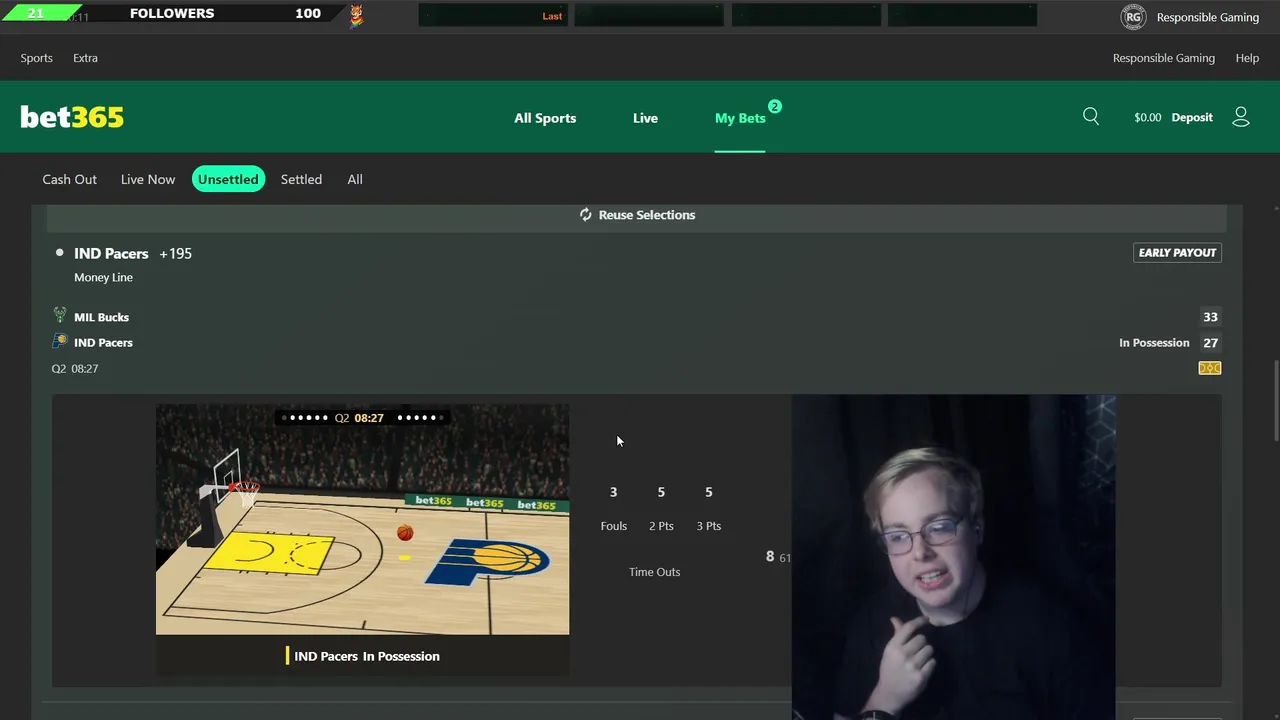
Task: Select the All bets filter
Action: click(355, 179)
